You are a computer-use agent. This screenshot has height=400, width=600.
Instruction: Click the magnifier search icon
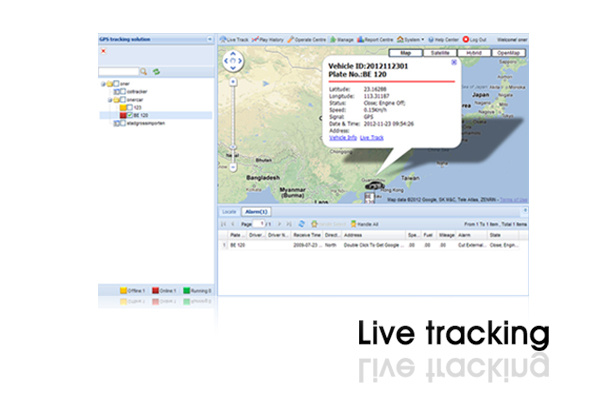tap(143, 72)
